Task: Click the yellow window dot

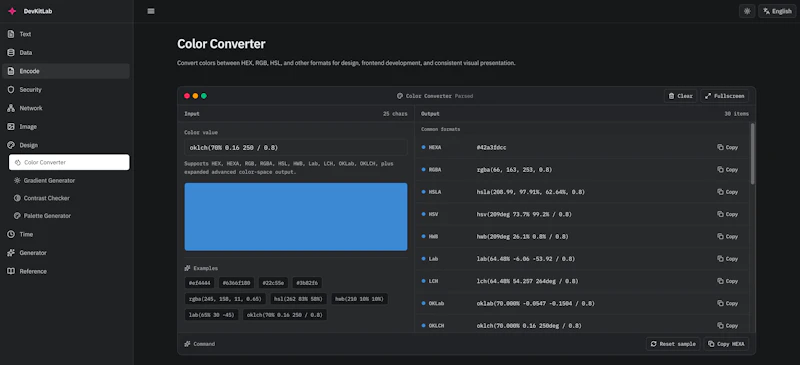Action: (195, 96)
